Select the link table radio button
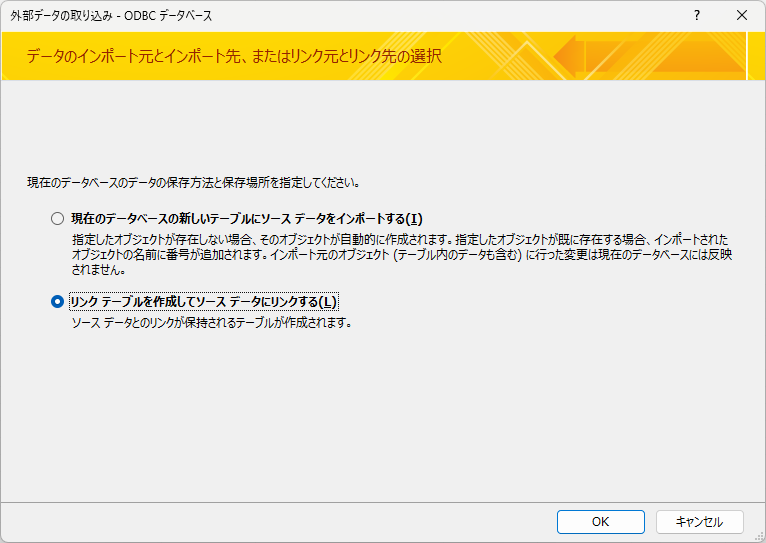The width and height of the screenshot is (766, 543). tap(57, 302)
